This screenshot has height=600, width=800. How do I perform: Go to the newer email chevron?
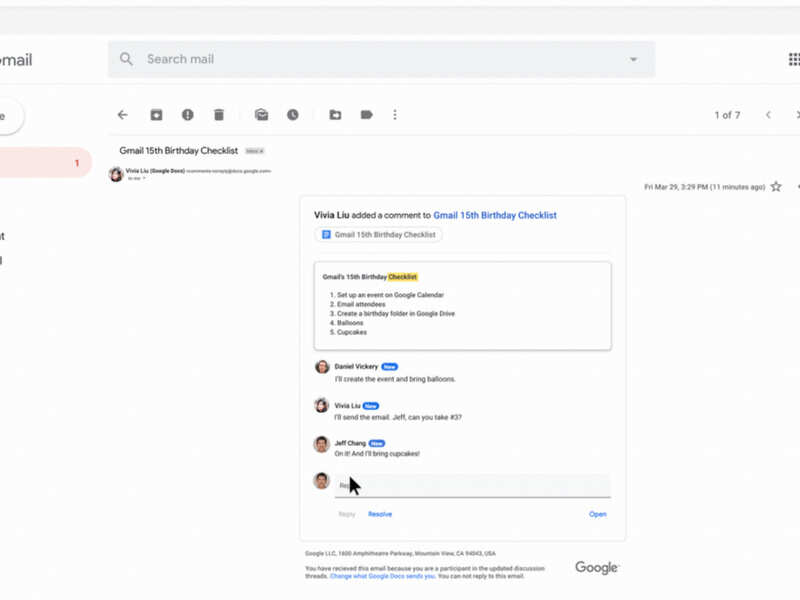[768, 115]
